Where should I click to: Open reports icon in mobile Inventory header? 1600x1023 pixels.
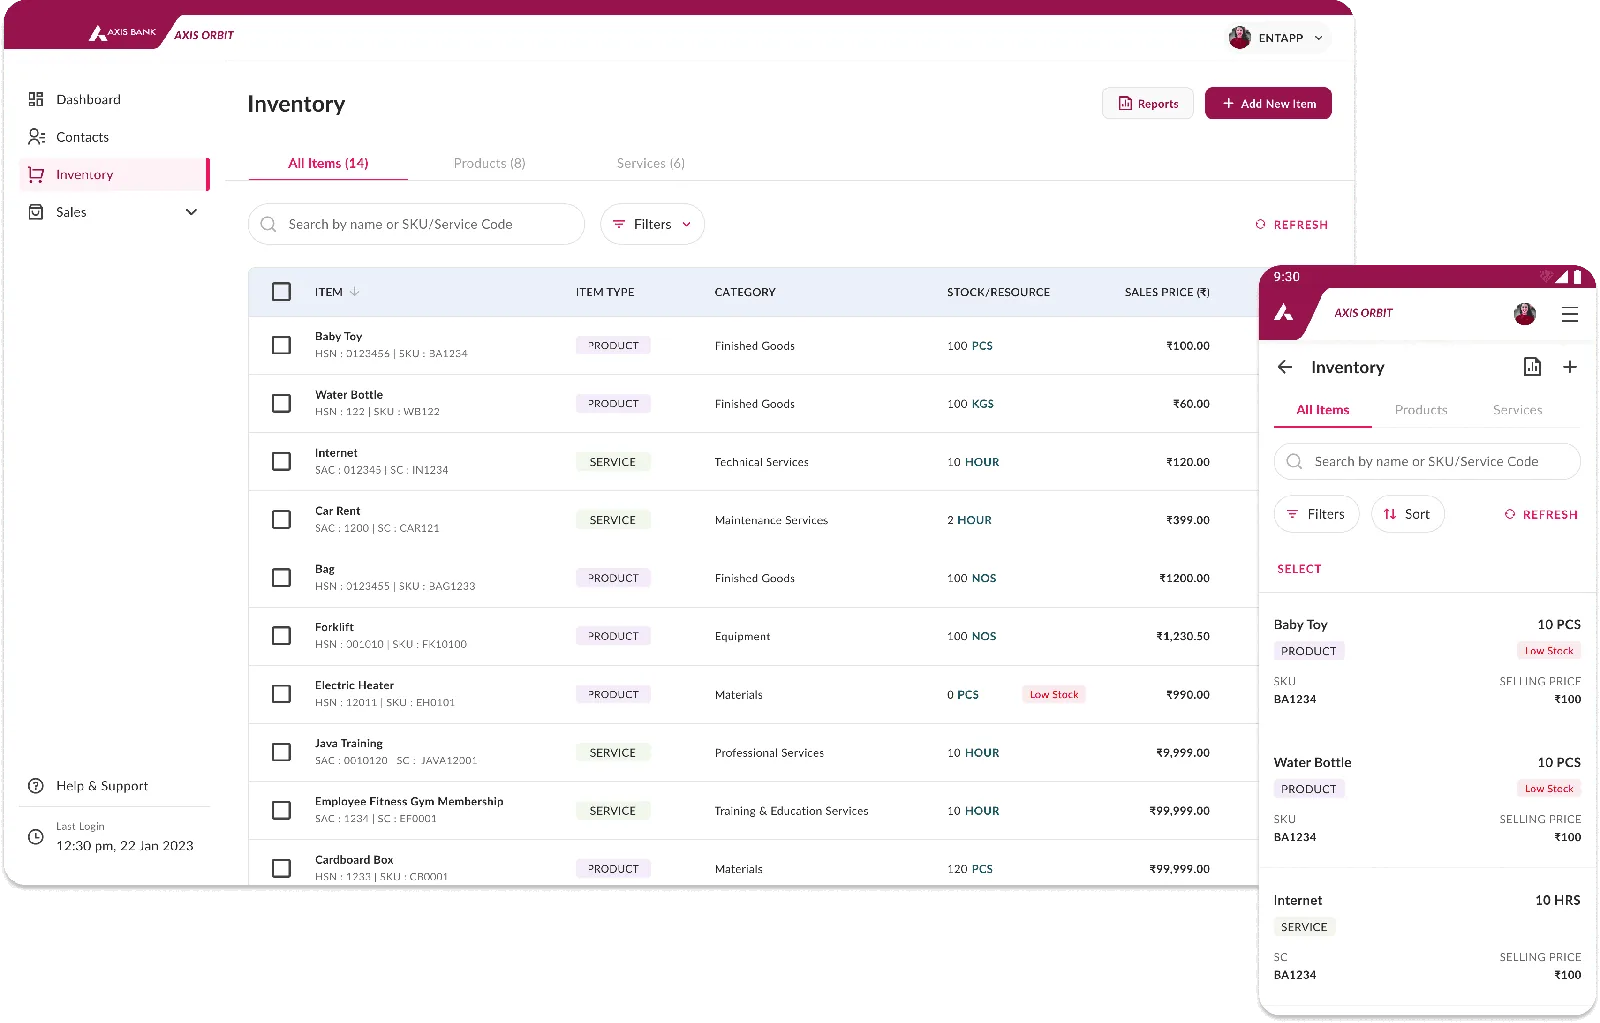click(1532, 367)
